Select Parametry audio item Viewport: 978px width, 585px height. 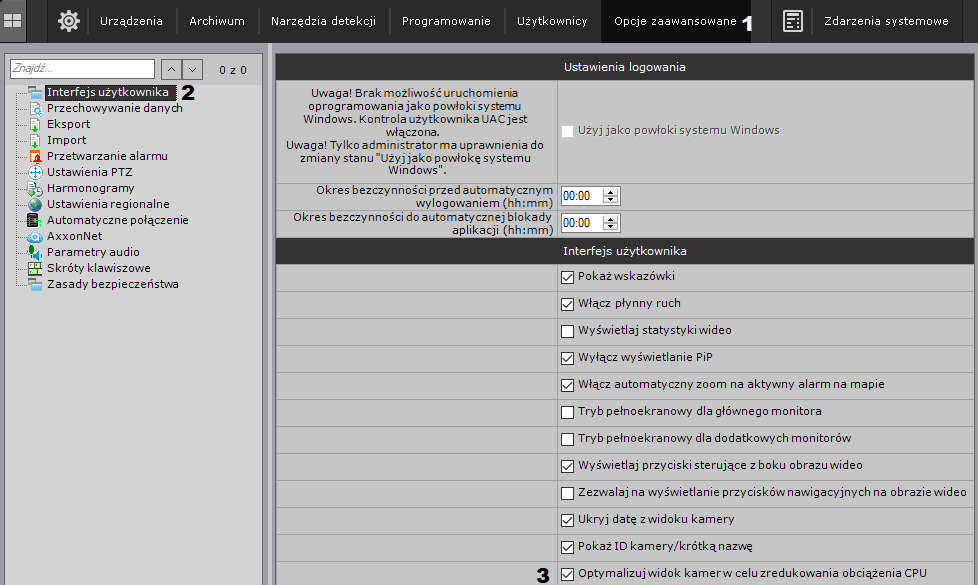click(x=94, y=252)
